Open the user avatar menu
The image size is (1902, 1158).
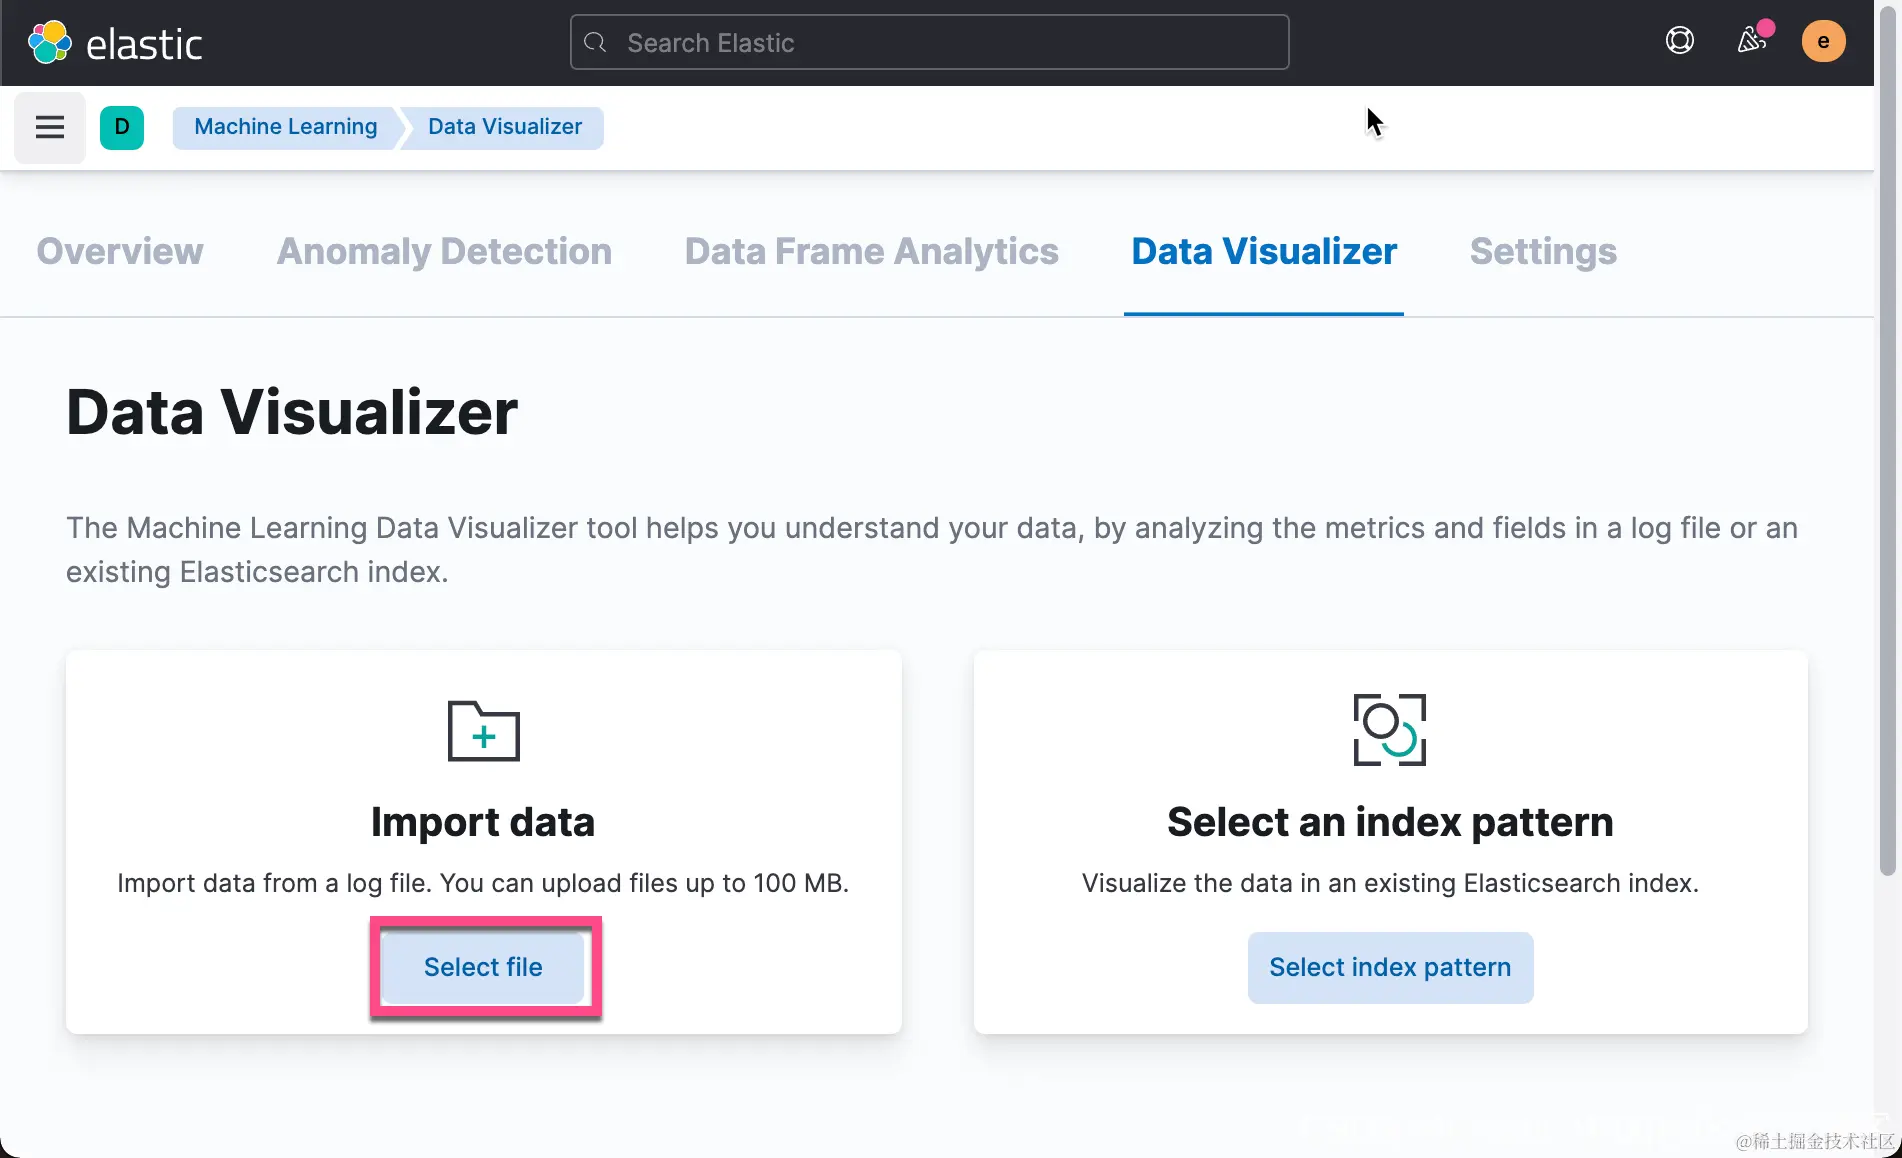[x=1824, y=41]
